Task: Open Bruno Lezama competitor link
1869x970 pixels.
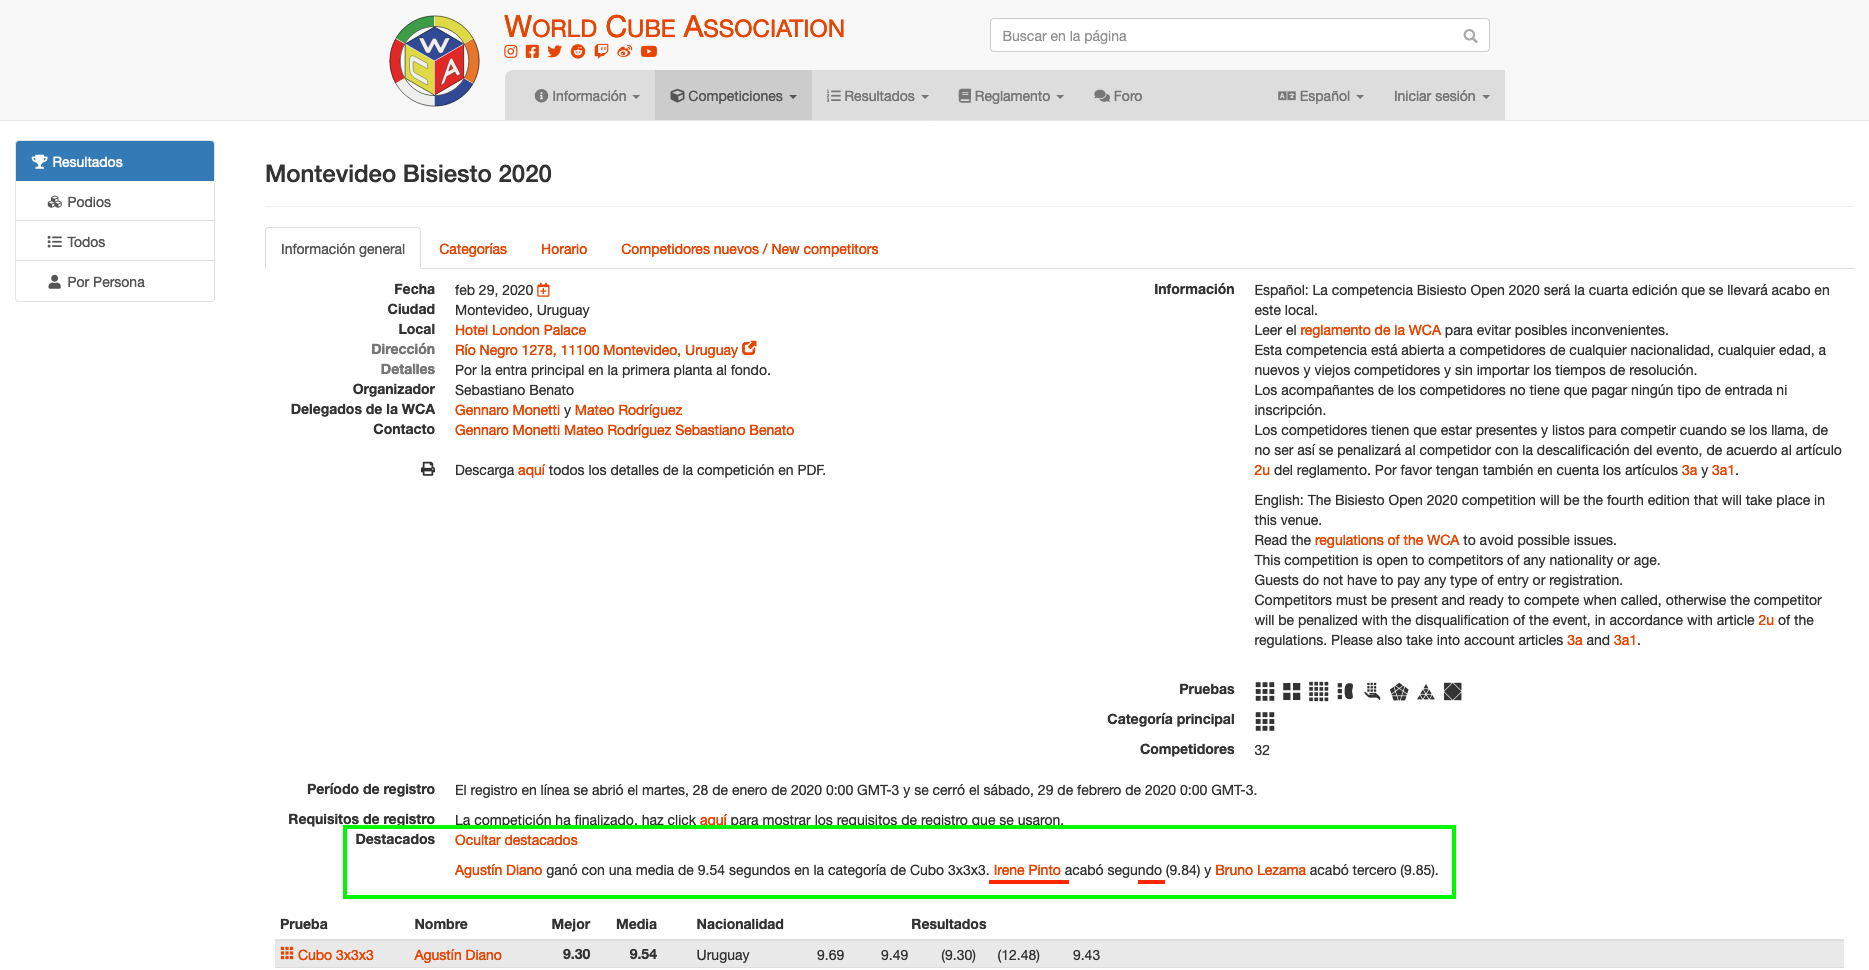Action: [x=1260, y=870]
